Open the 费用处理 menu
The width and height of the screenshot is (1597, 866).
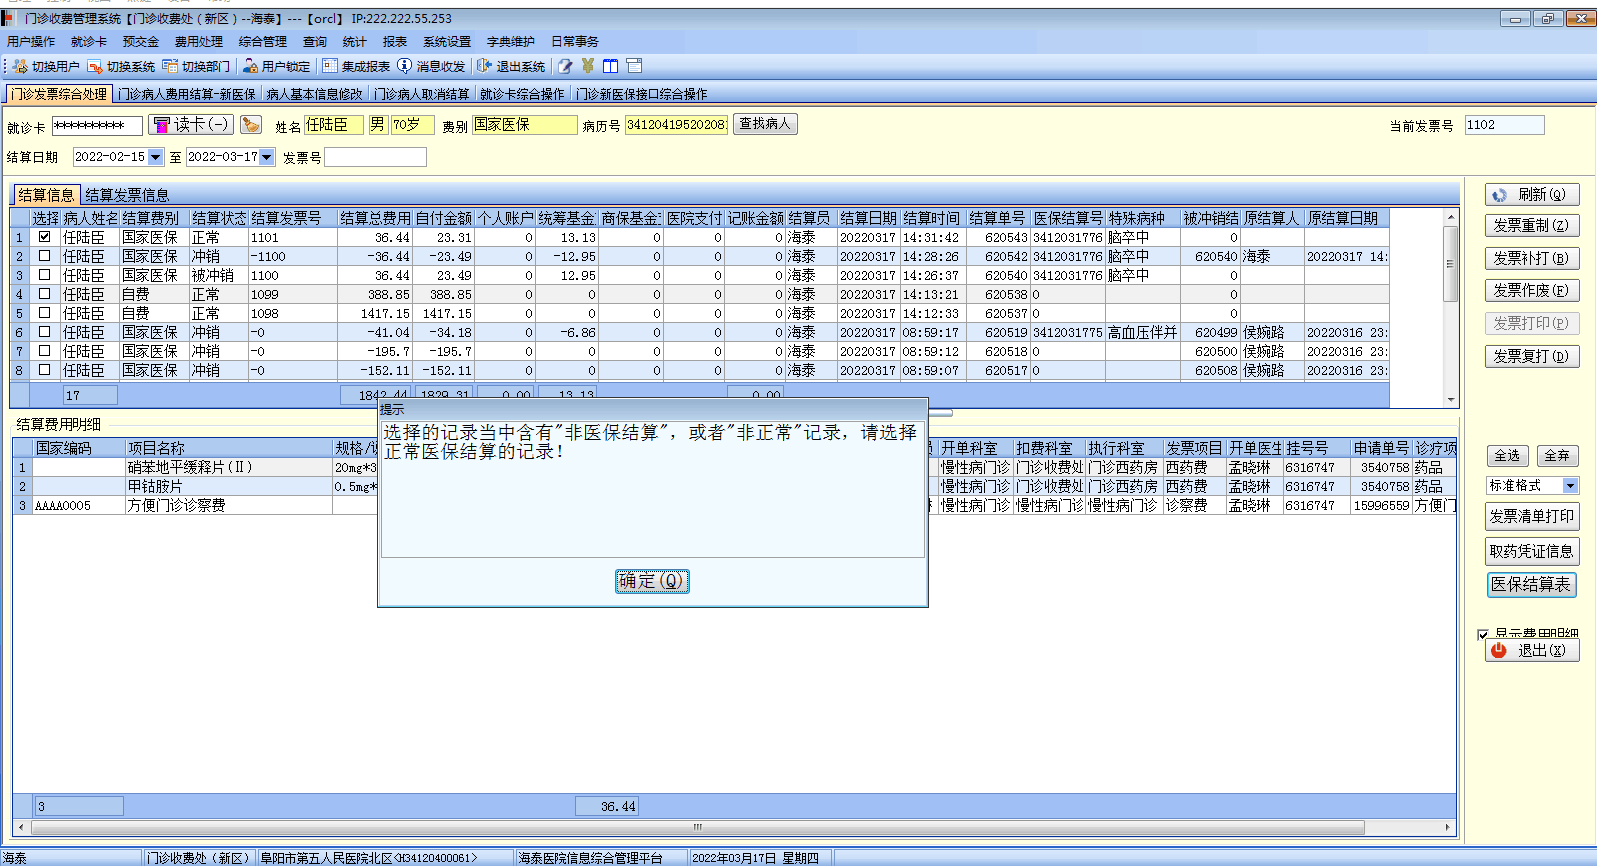(199, 42)
